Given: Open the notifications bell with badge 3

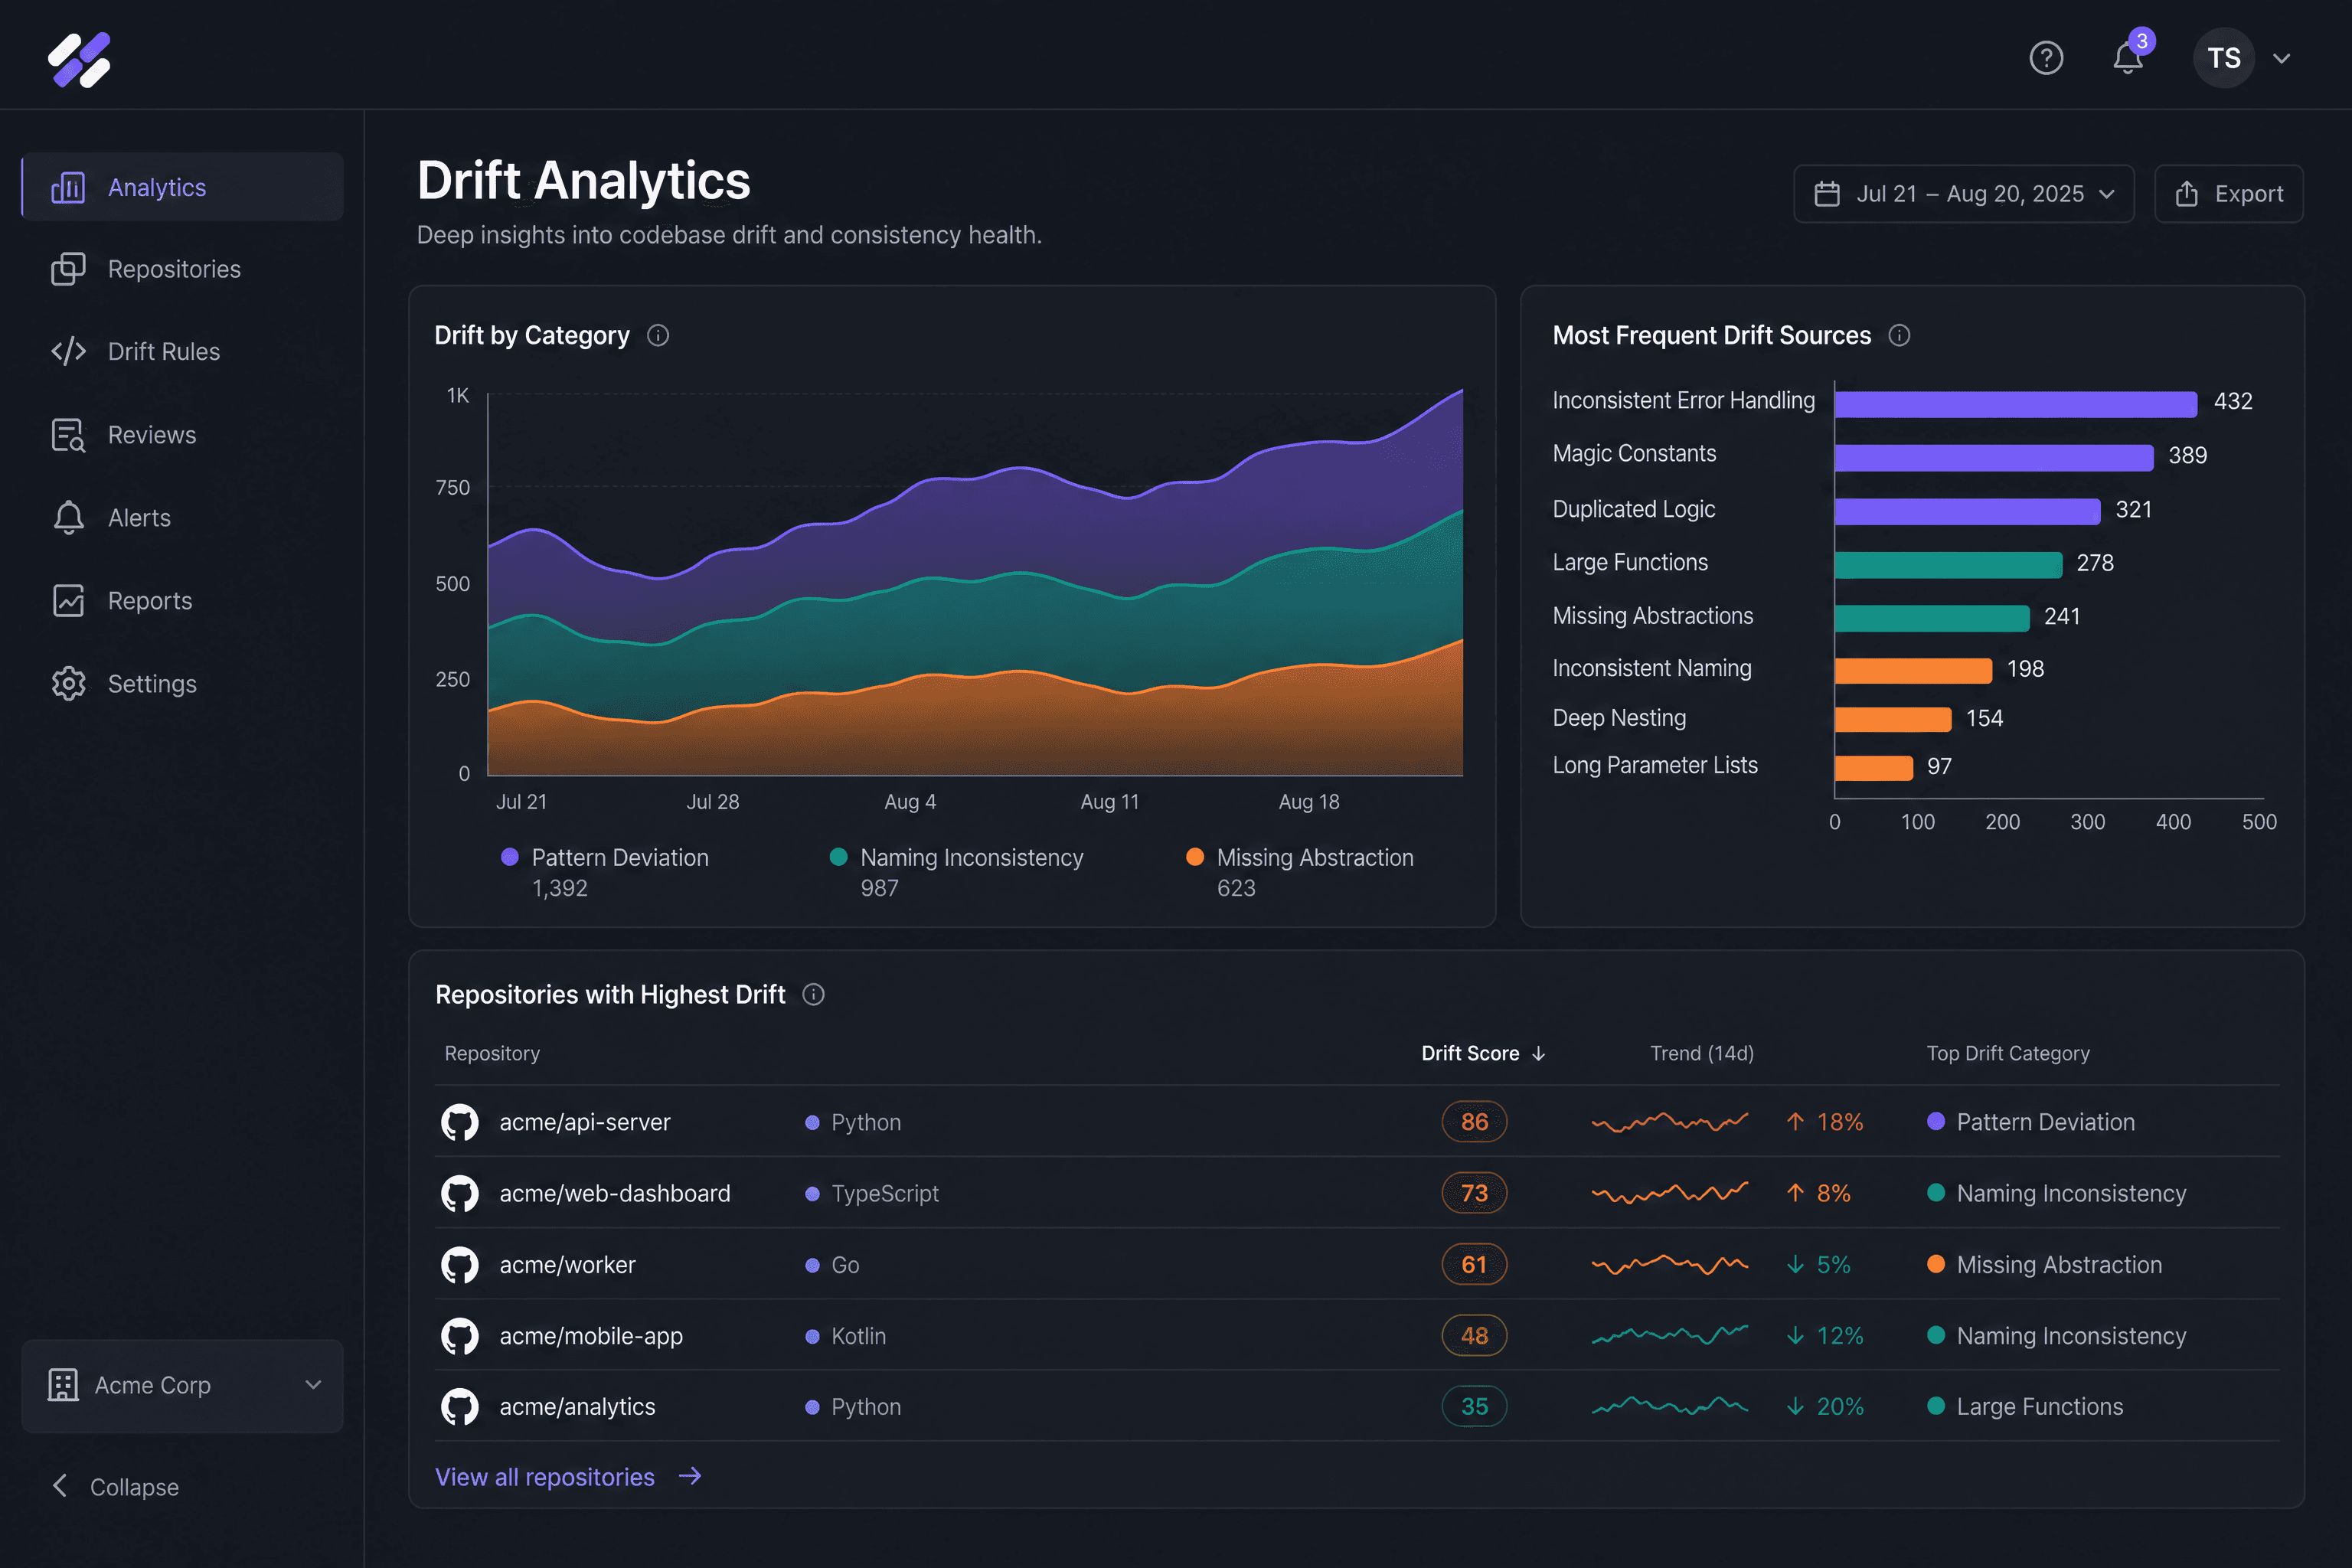Looking at the screenshot, I should (2128, 58).
